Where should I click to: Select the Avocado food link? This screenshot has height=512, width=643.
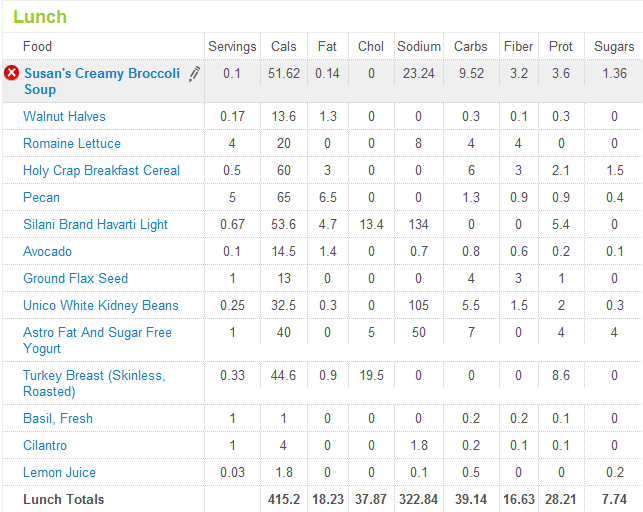(47, 252)
